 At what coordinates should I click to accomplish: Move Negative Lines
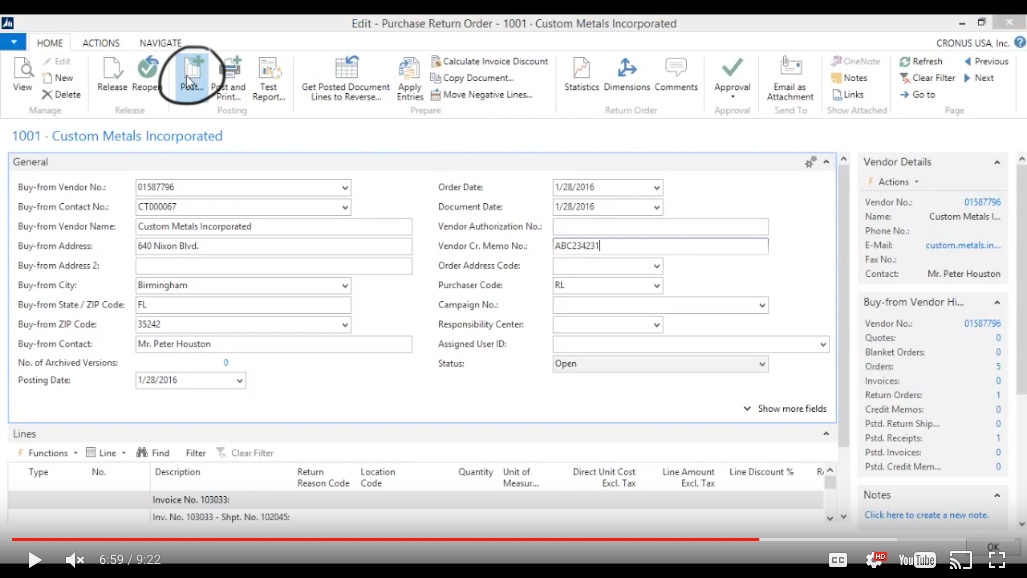pyautogui.click(x=481, y=94)
